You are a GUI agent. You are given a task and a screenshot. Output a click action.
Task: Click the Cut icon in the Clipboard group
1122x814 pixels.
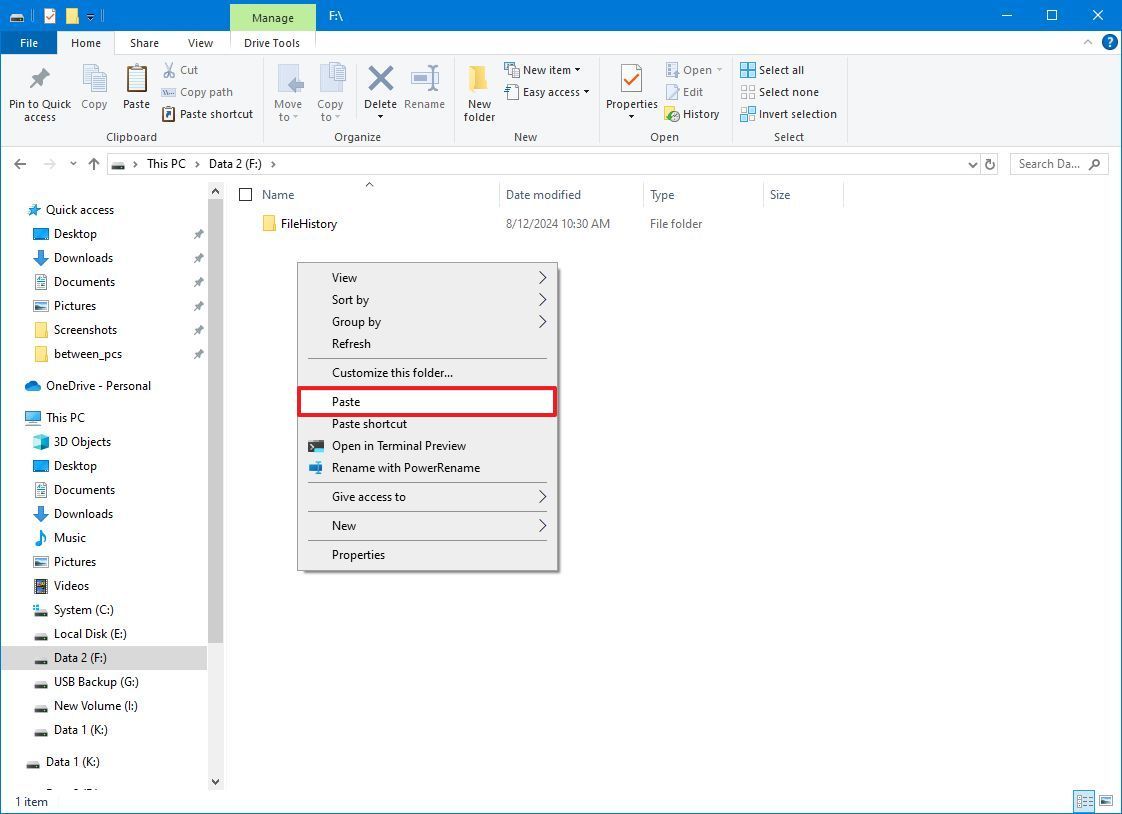tap(168, 70)
